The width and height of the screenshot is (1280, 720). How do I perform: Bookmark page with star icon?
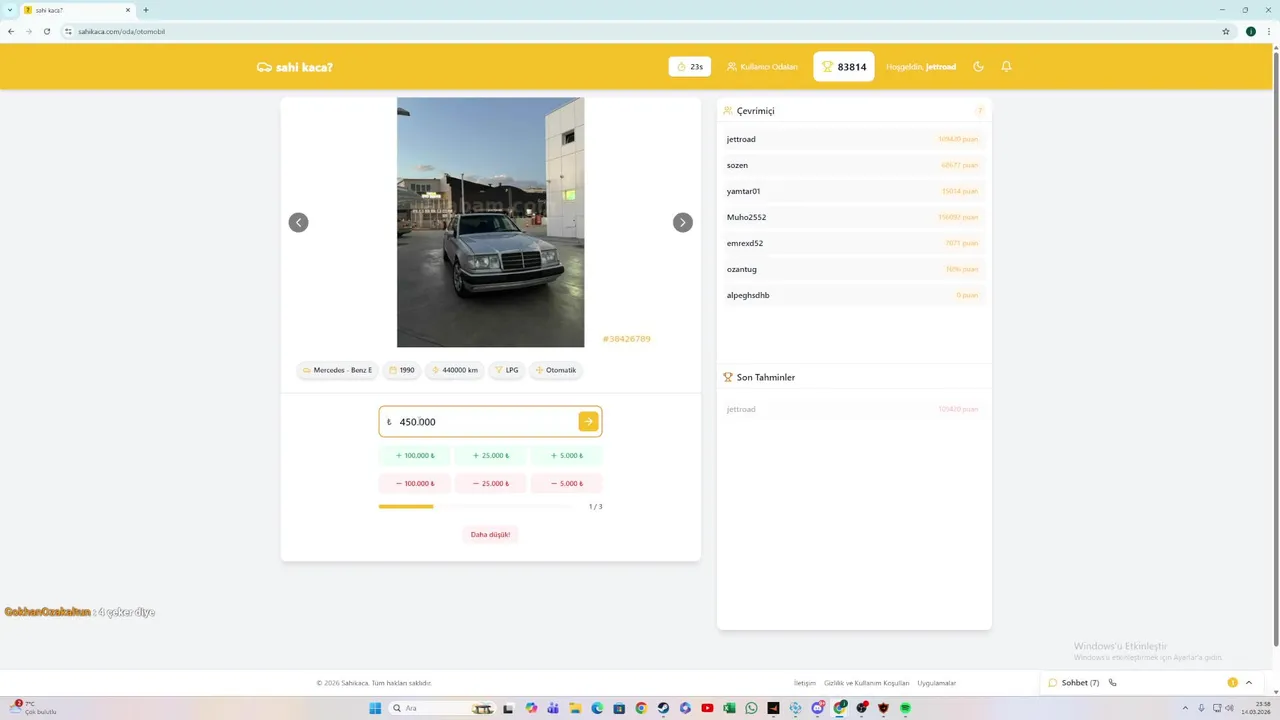tap(1226, 31)
